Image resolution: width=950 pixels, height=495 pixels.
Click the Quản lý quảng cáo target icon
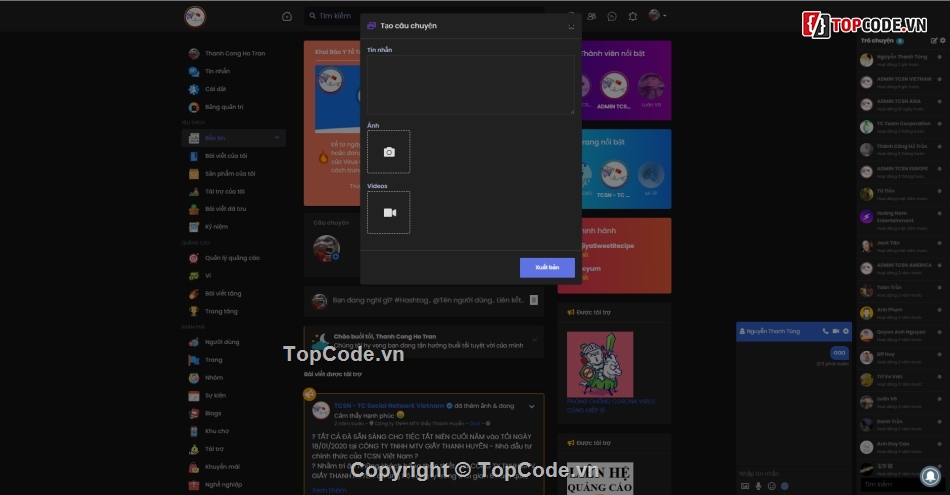[x=194, y=258]
